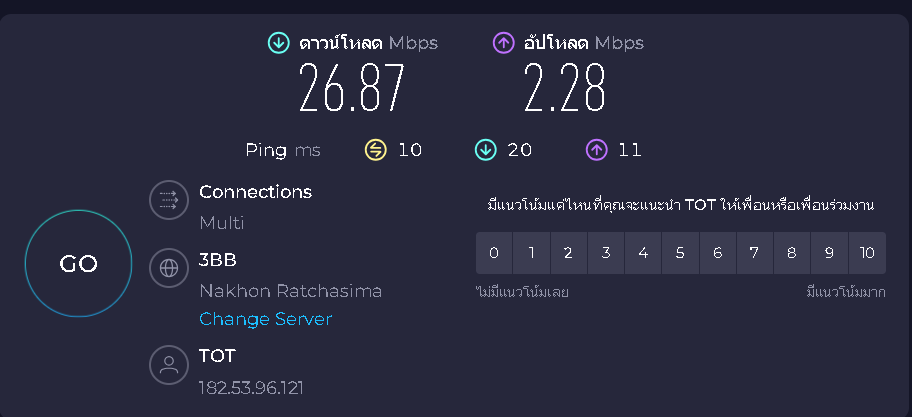Click the teal download ping icon
The image size is (912, 417).
[x=486, y=150]
